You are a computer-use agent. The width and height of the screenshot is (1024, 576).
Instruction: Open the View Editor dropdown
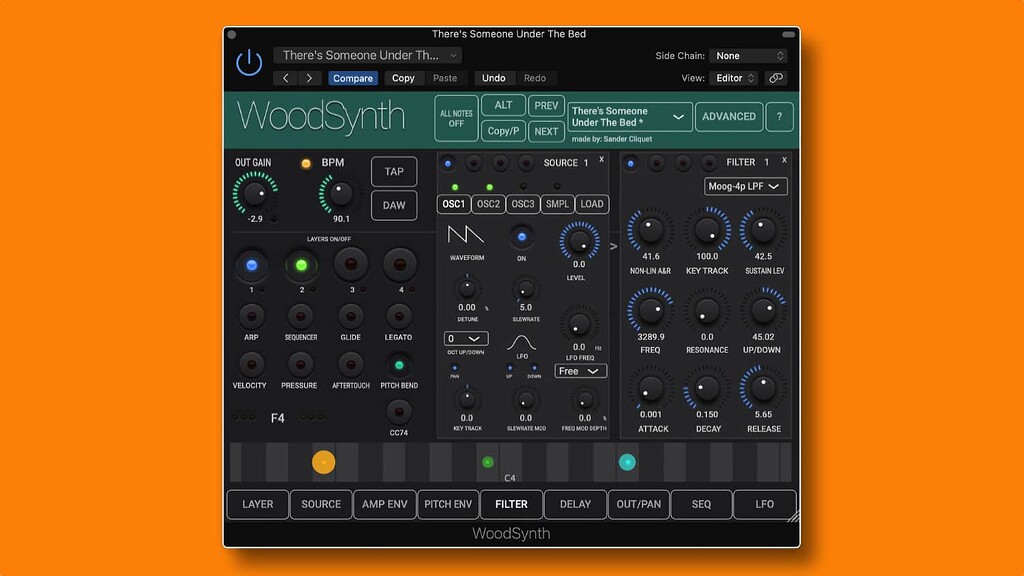(734, 78)
